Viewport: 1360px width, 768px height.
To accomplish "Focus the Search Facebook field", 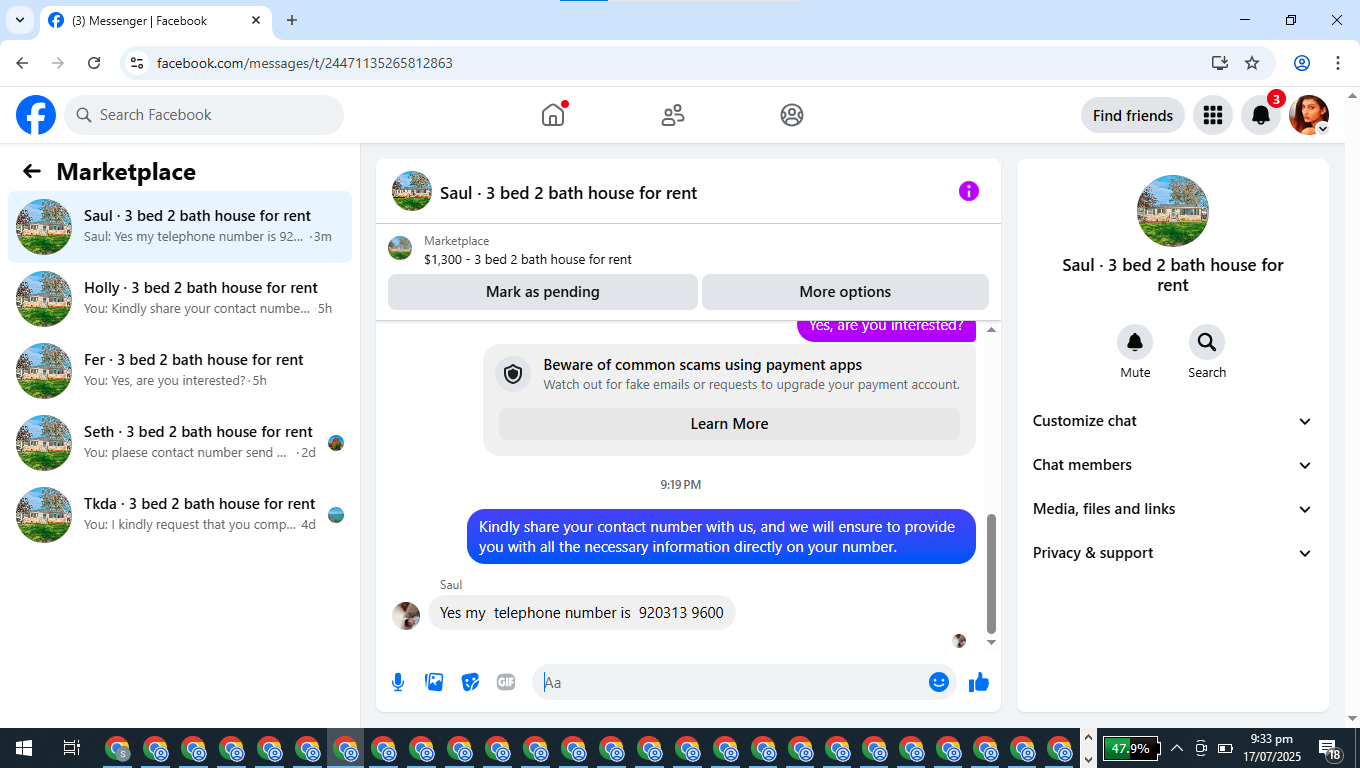I will [x=204, y=115].
